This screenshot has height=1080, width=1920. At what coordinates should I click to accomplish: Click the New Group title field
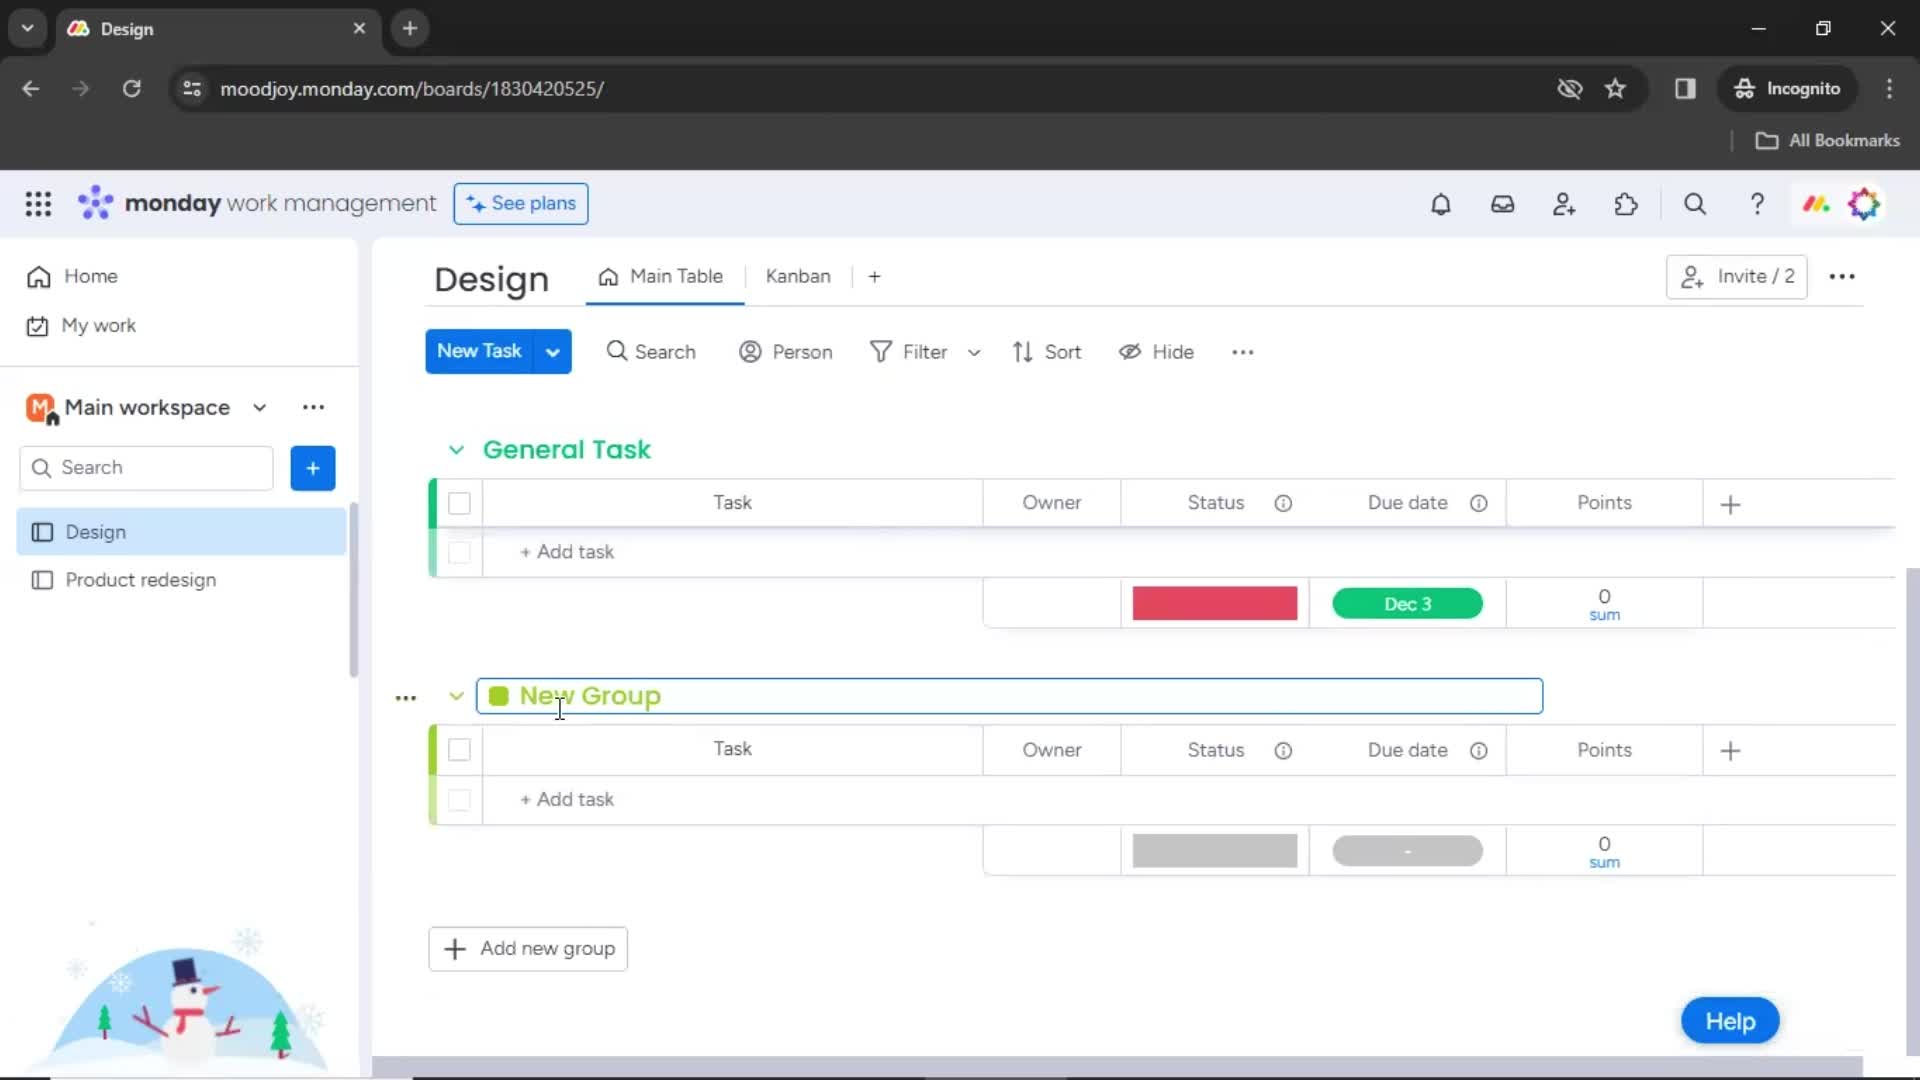point(1009,696)
